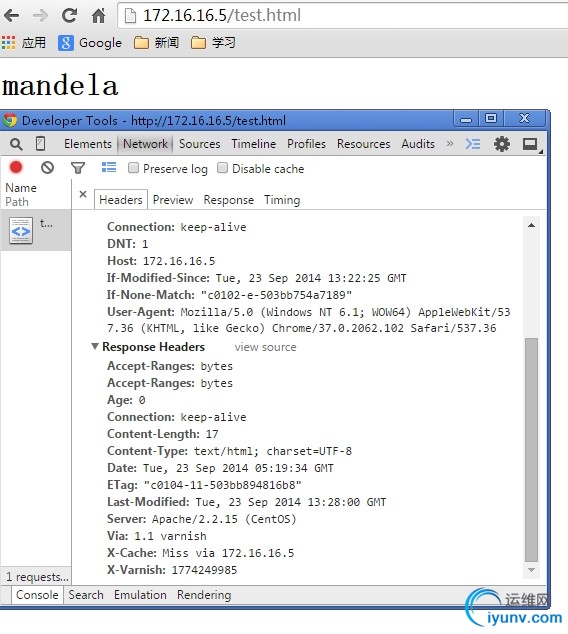This screenshot has width=568, height=634.
Task: Click the view source link
Action: click(266, 347)
